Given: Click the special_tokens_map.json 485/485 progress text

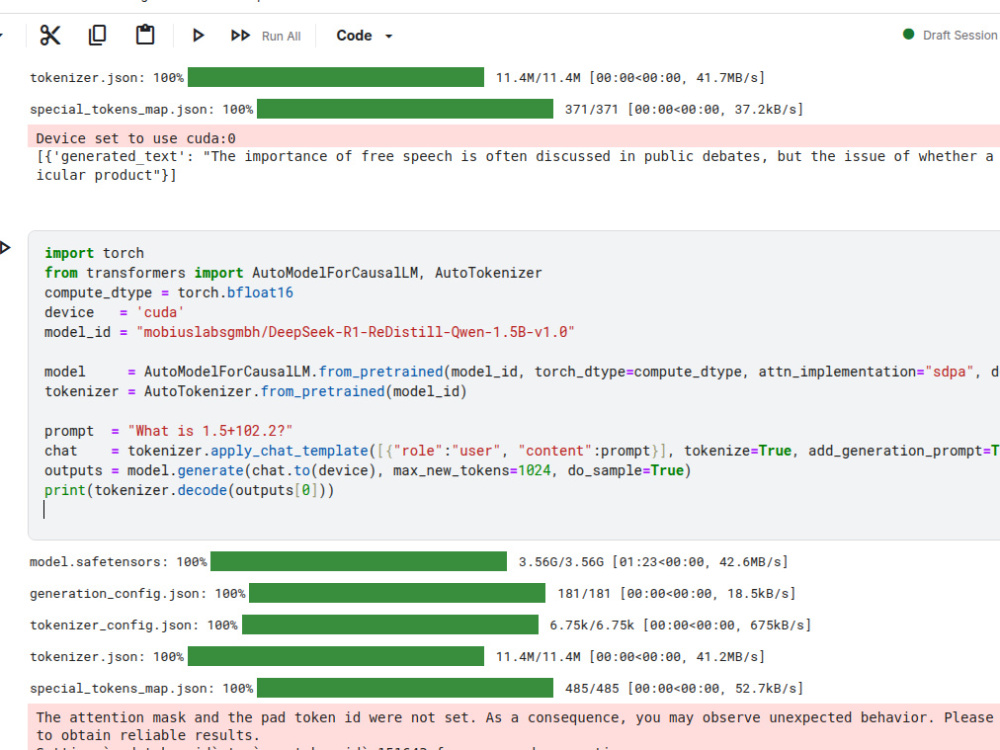Looking at the screenshot, I should pyautogui.click(x=683, y=688).
